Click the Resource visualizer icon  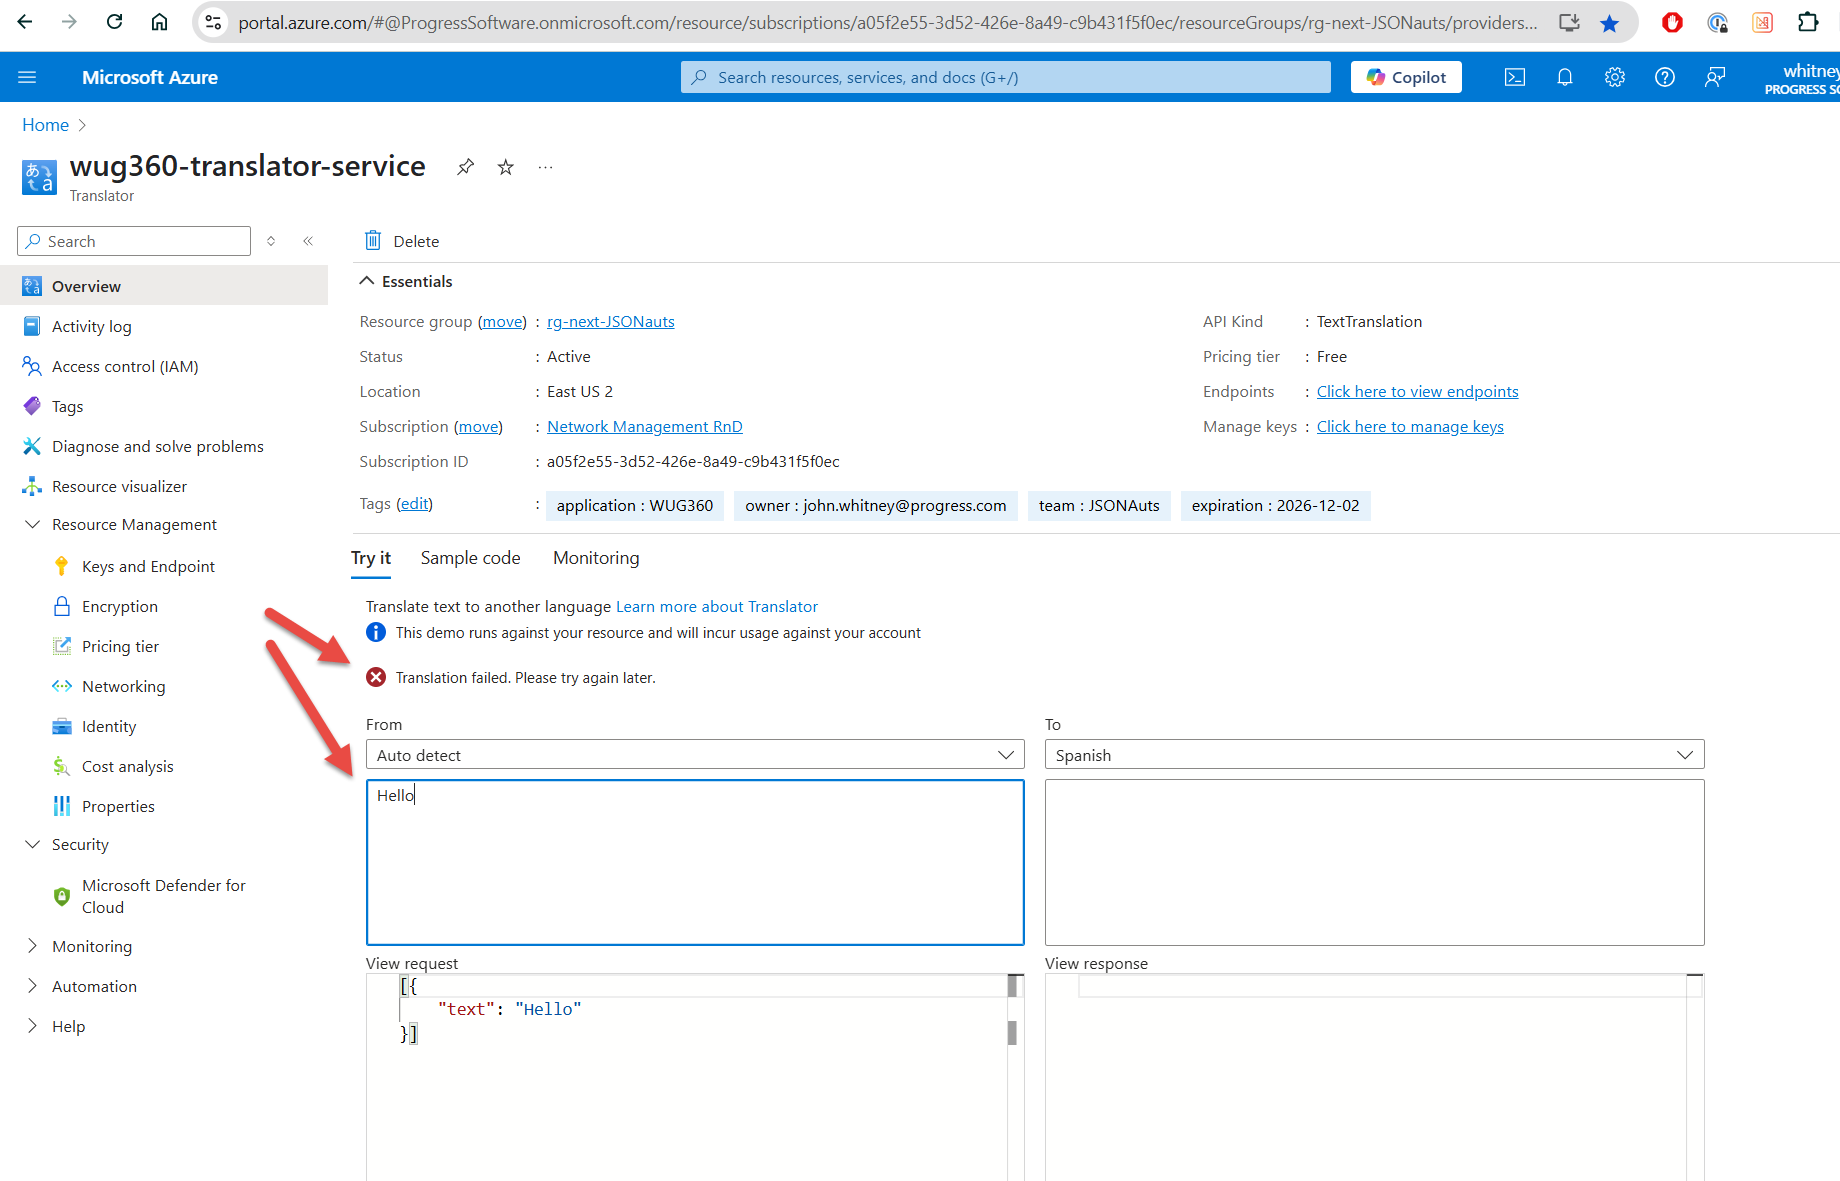[32, 486]
